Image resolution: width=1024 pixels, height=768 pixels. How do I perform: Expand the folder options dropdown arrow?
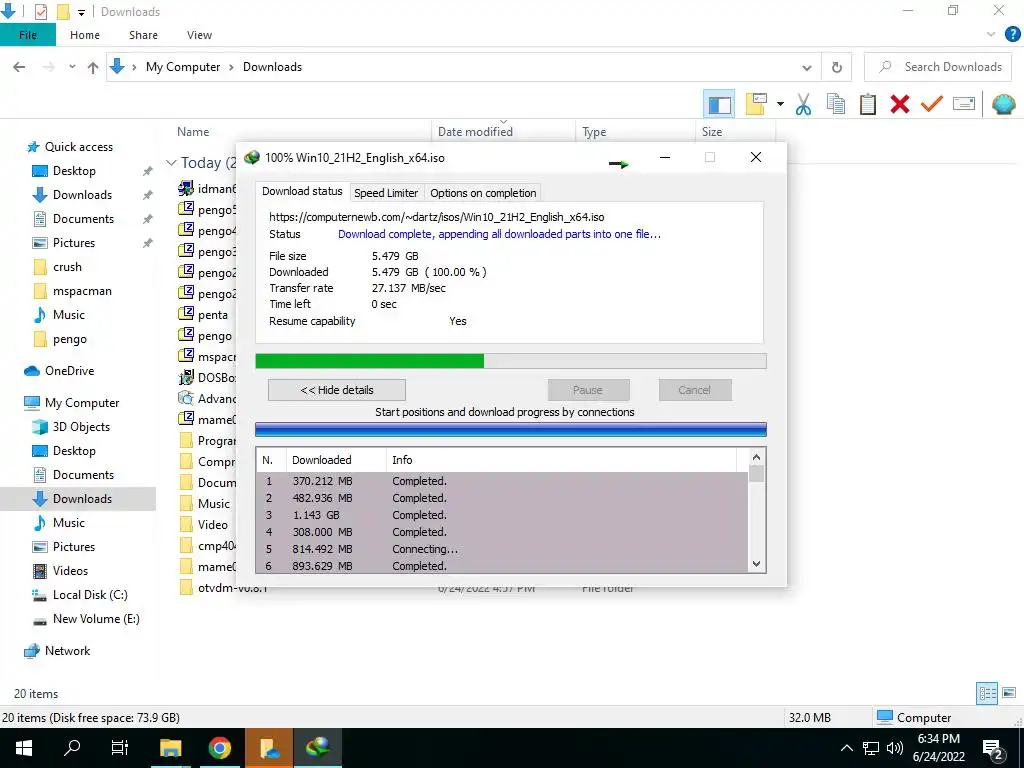780,104
